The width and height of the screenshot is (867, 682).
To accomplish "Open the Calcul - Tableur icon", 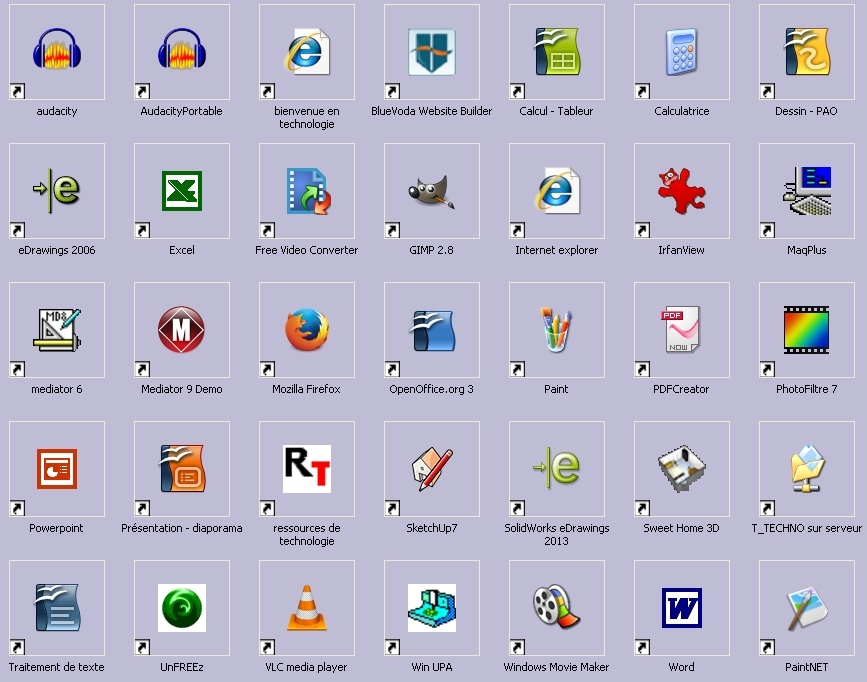I will point(557,51).
